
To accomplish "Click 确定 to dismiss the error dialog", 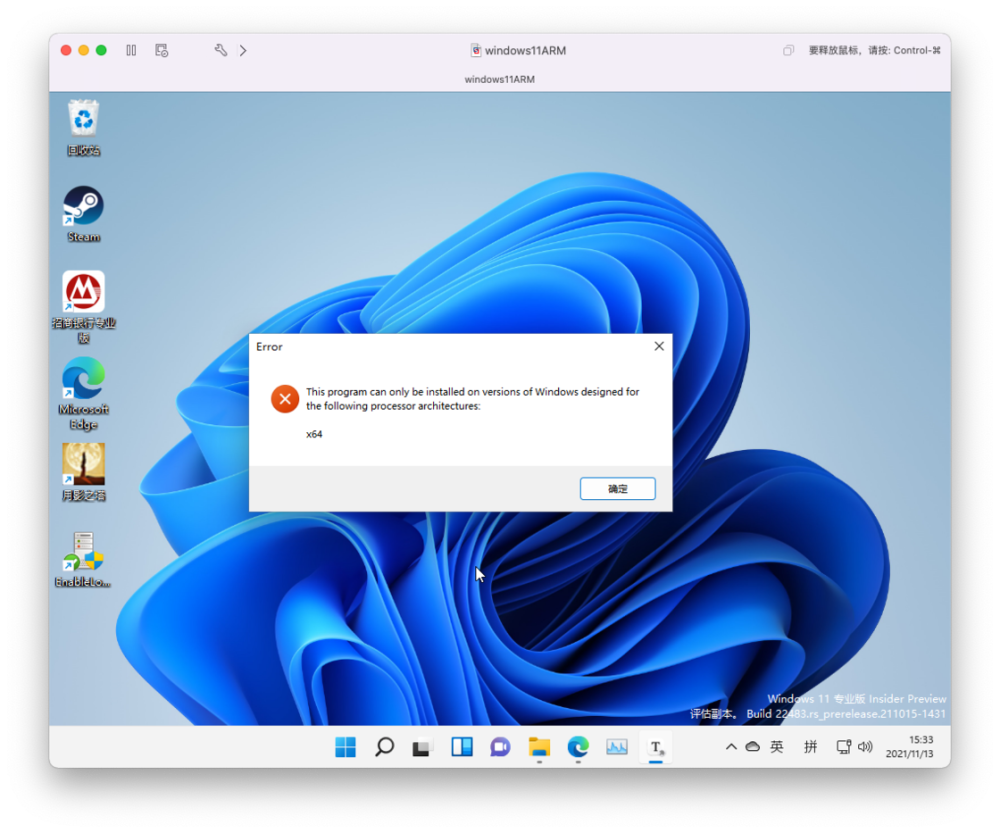I will point(617,488).
